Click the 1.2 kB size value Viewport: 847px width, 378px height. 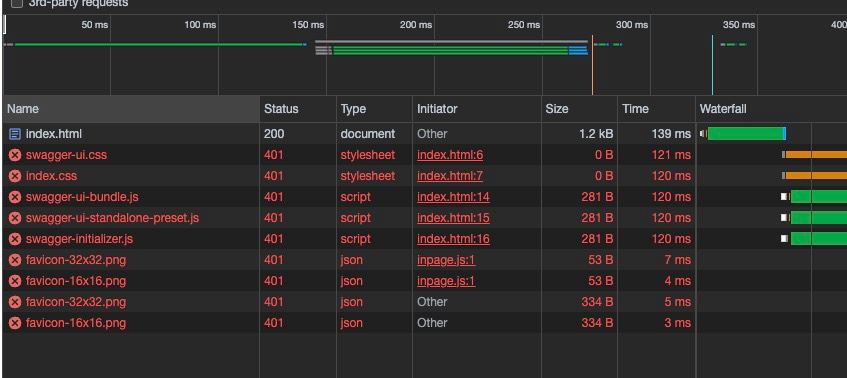tap(596, 134)
